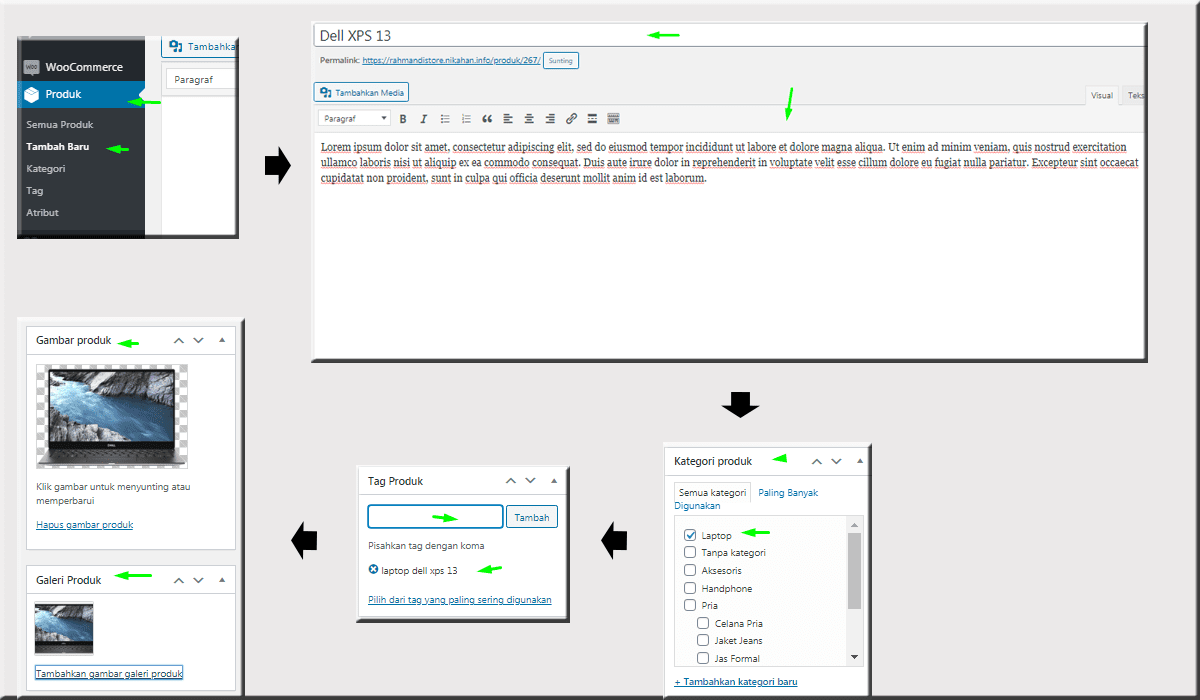
Task: Open the Paragraf format dropdown in main editor
Action: (x=355, y=118)
